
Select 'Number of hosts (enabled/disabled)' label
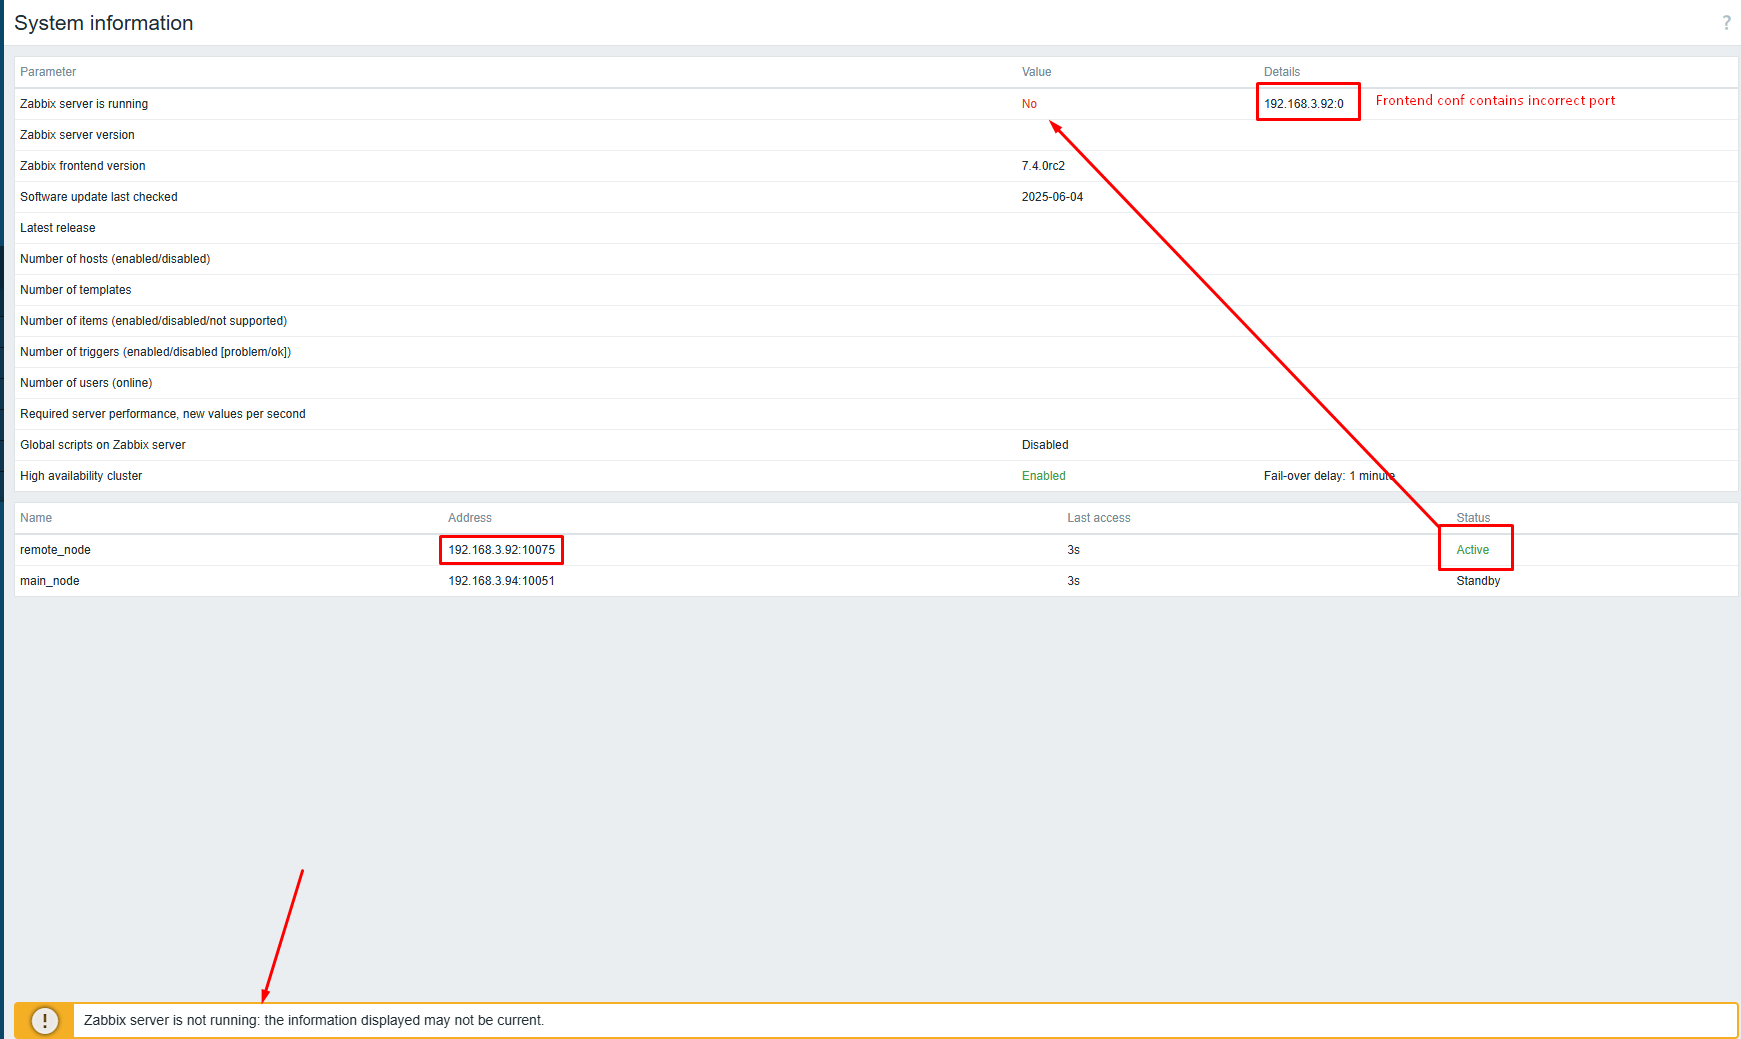[x=115, y=259]
